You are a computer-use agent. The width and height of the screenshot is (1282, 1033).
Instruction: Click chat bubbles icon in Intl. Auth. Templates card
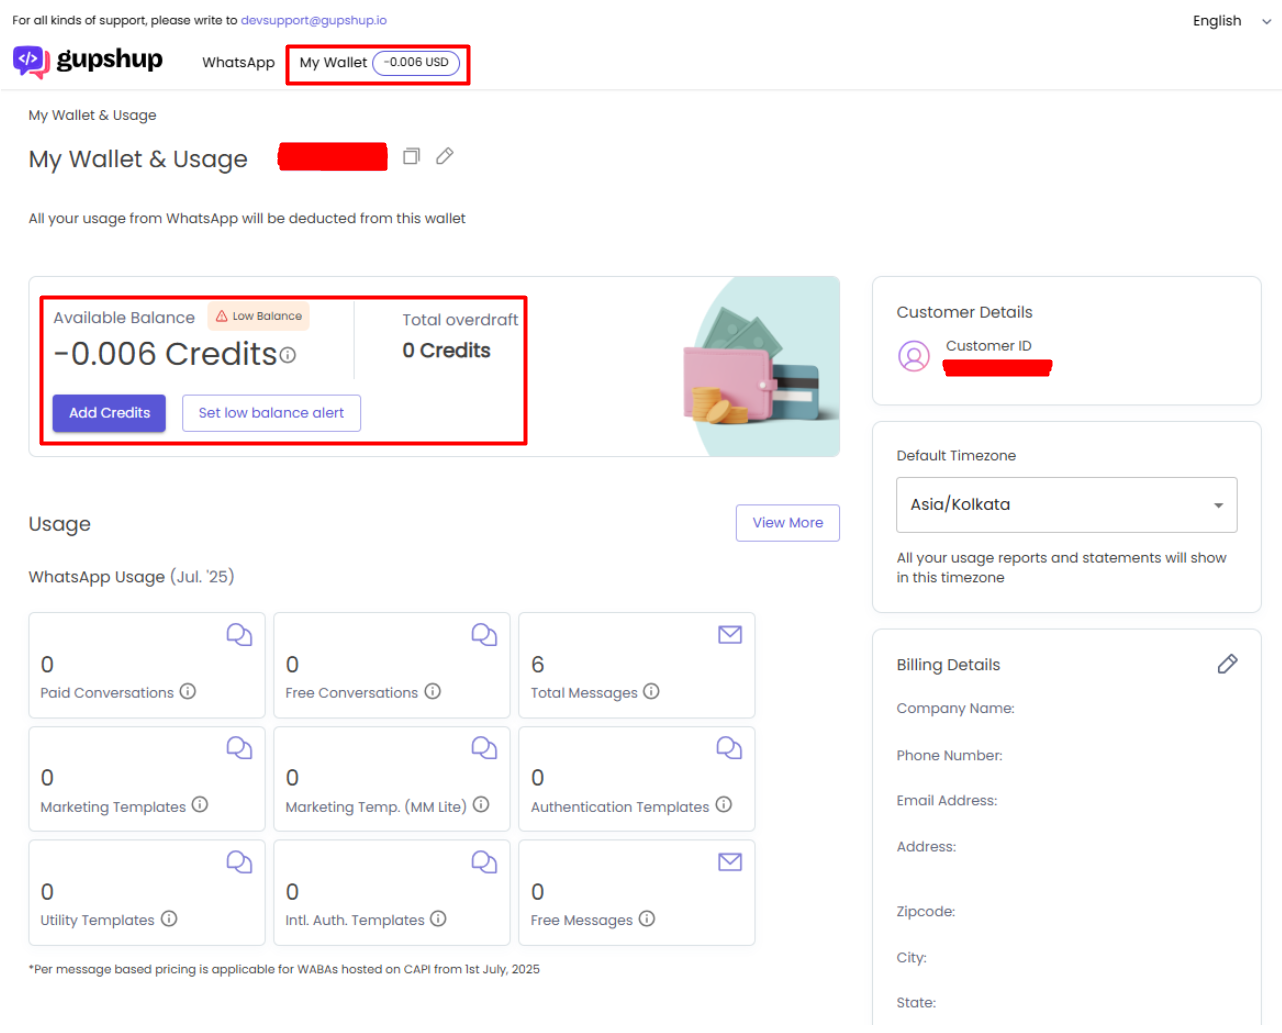coord(484,862)
